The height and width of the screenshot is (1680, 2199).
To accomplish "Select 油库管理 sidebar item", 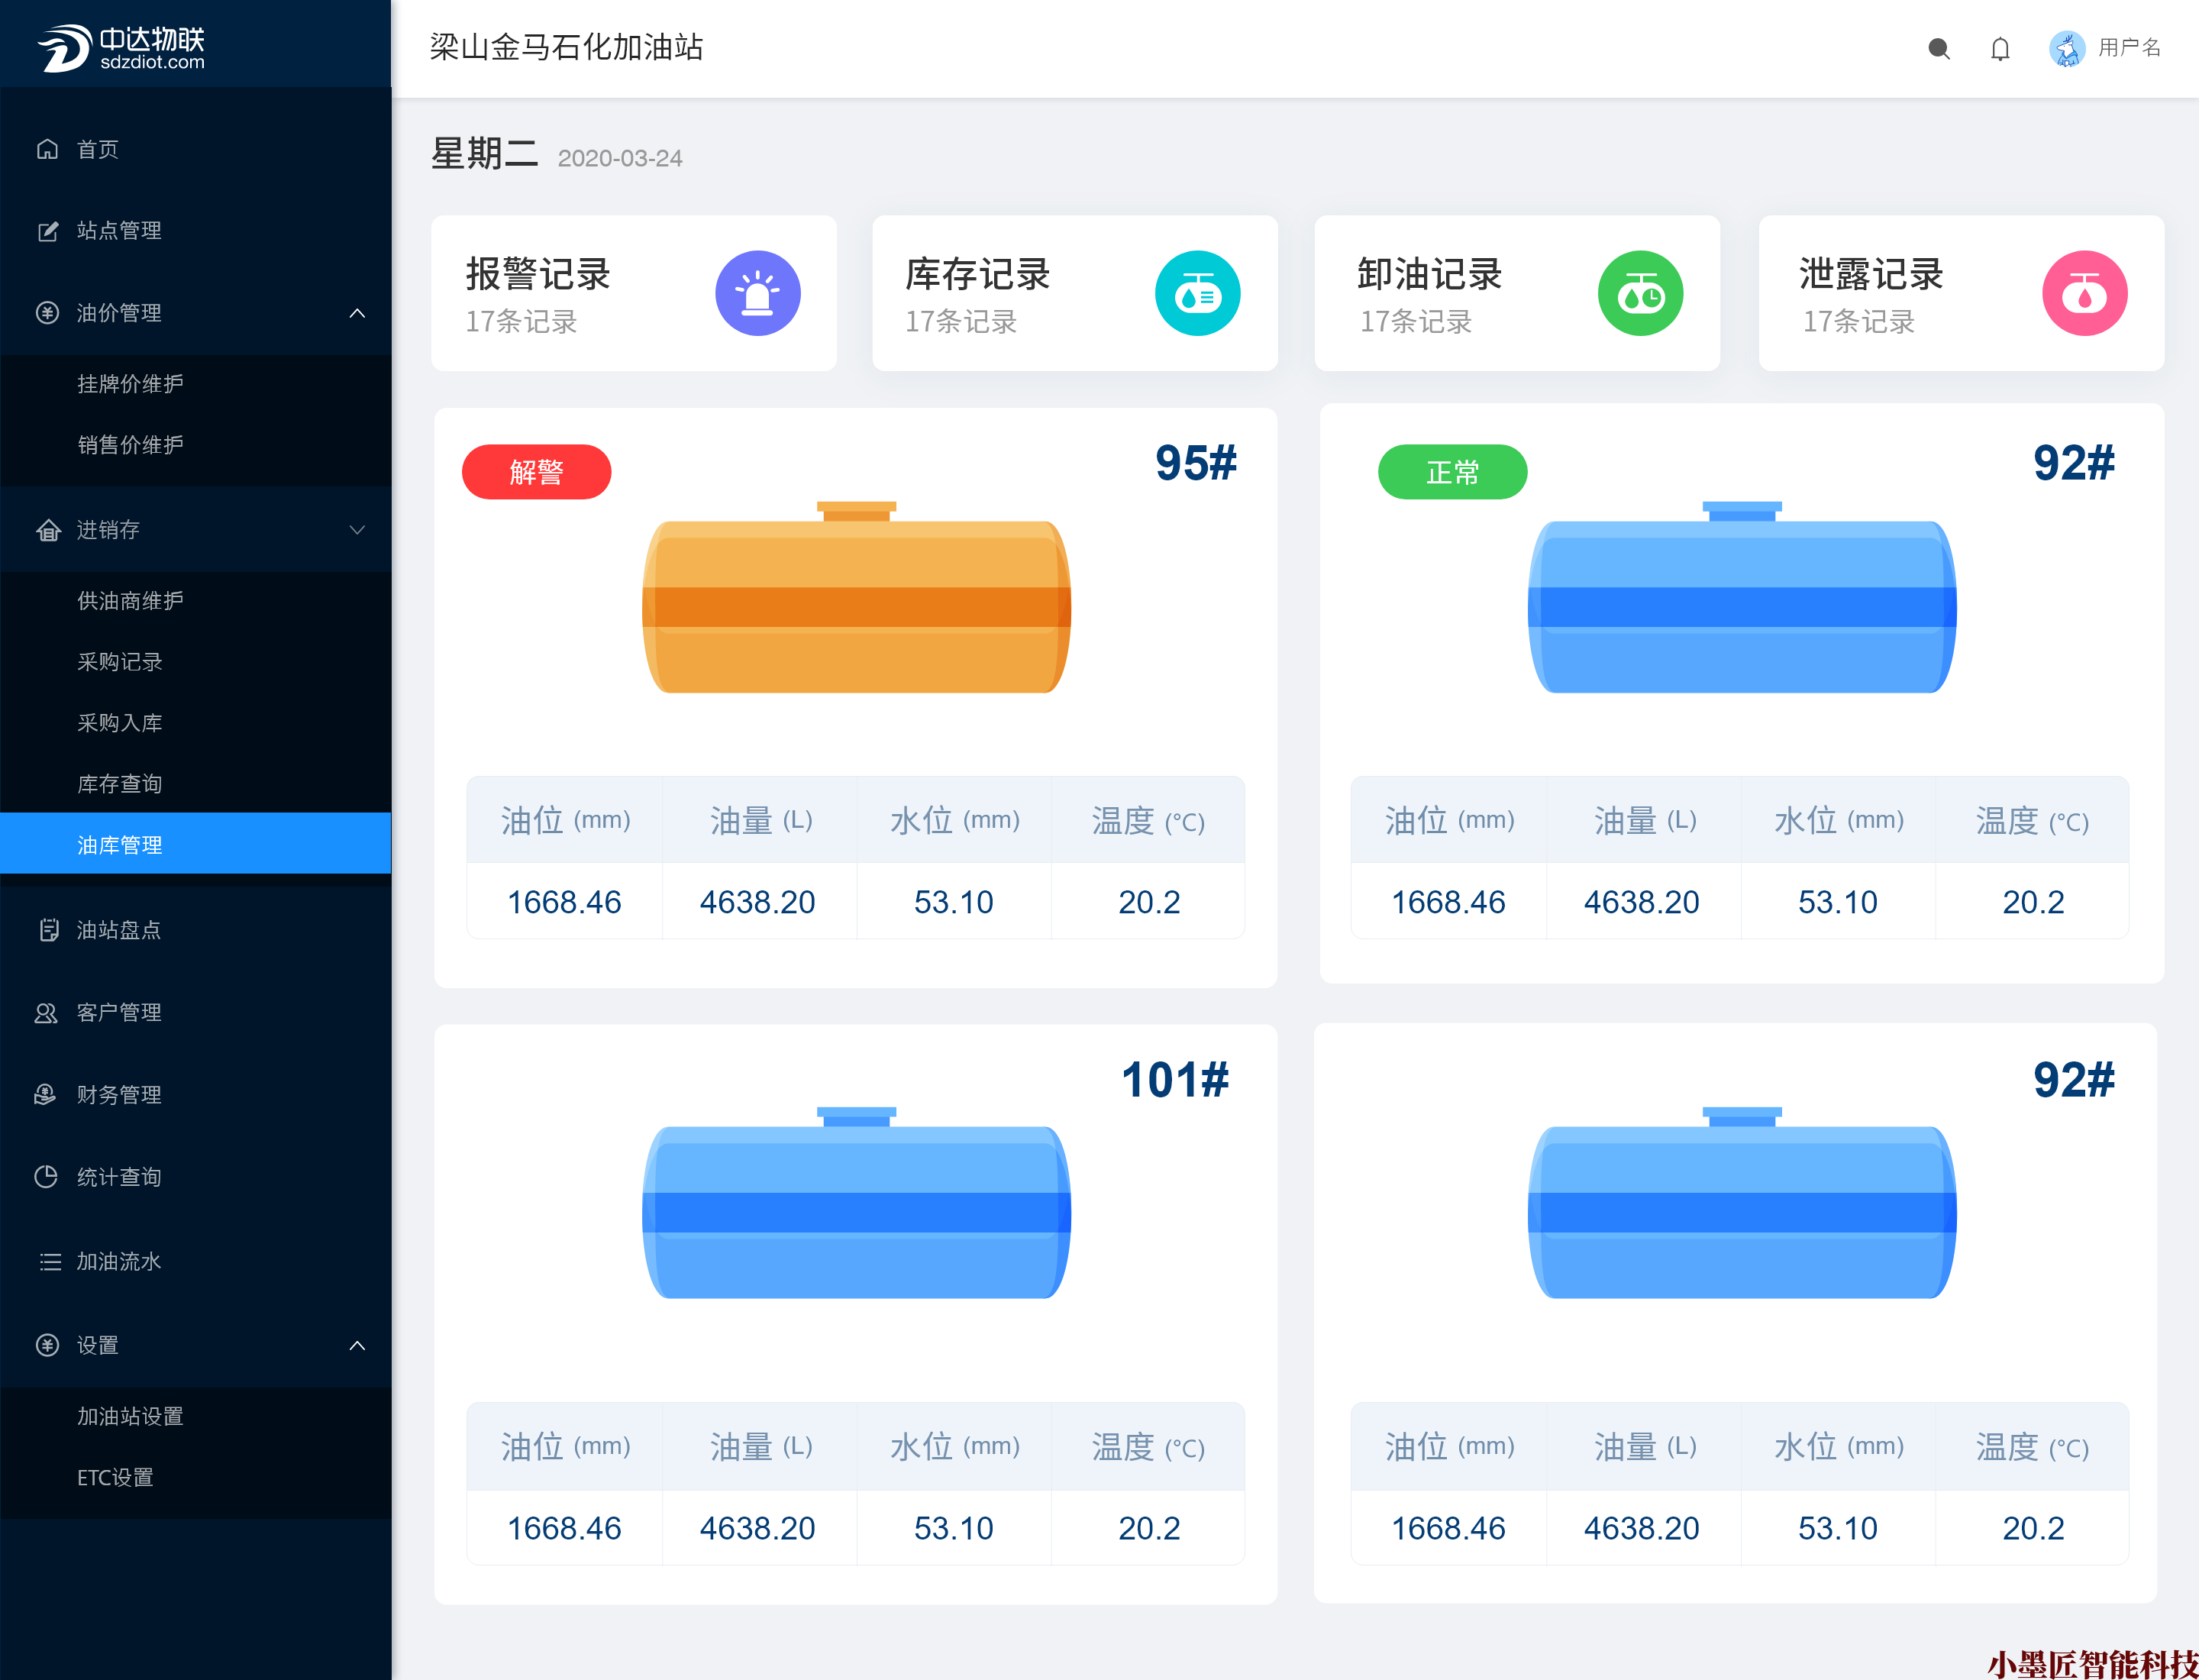I will tap(120, 845).
